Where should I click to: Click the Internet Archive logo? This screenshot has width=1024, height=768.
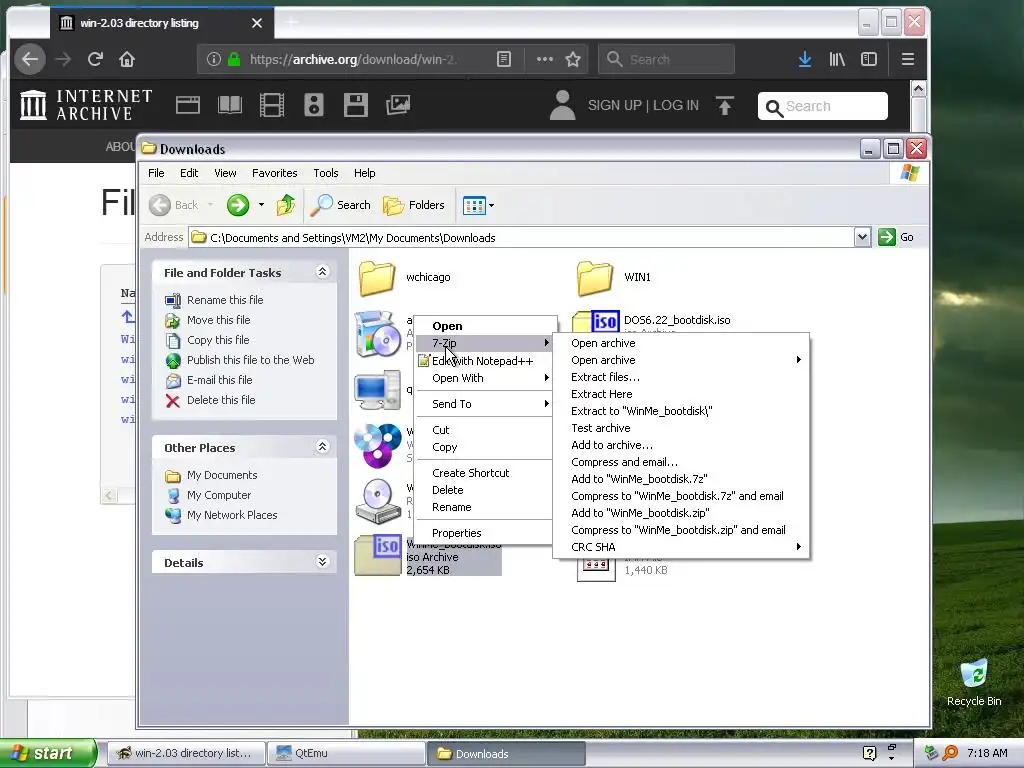point(86,105)
